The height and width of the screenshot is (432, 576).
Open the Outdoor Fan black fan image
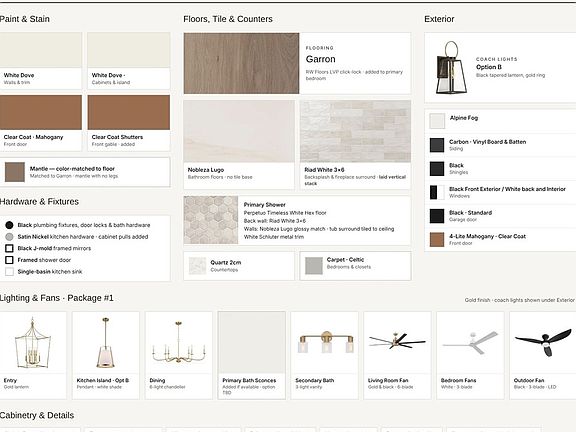pyautogui.click(x=543, y=343)
